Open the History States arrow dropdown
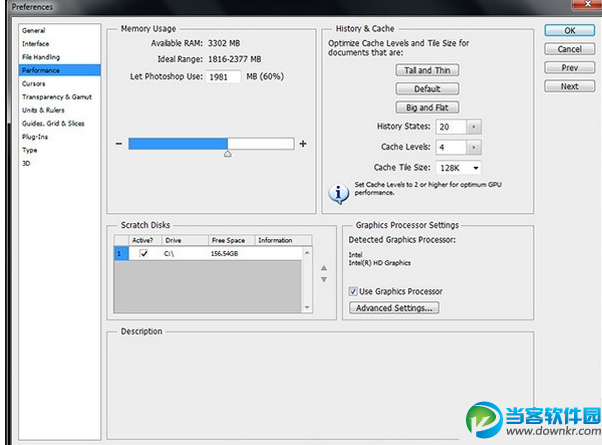602x445 pixels. [x=473, y=127]
